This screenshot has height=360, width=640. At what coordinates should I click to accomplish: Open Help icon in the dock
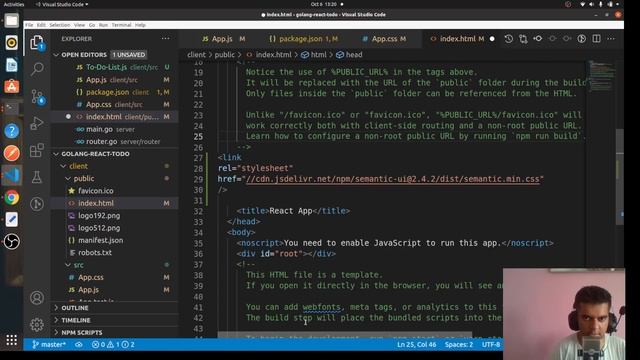tap(11, 131)
